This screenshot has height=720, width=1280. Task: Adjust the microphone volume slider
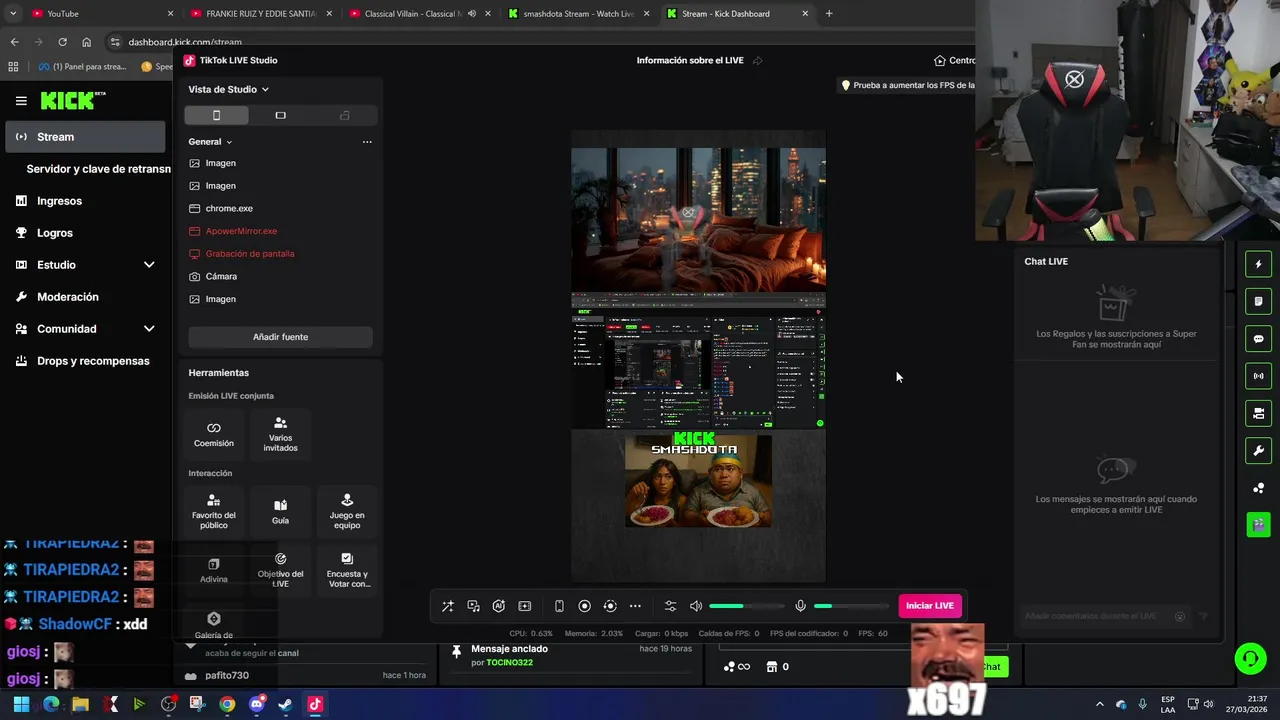(x=851, y=606)
